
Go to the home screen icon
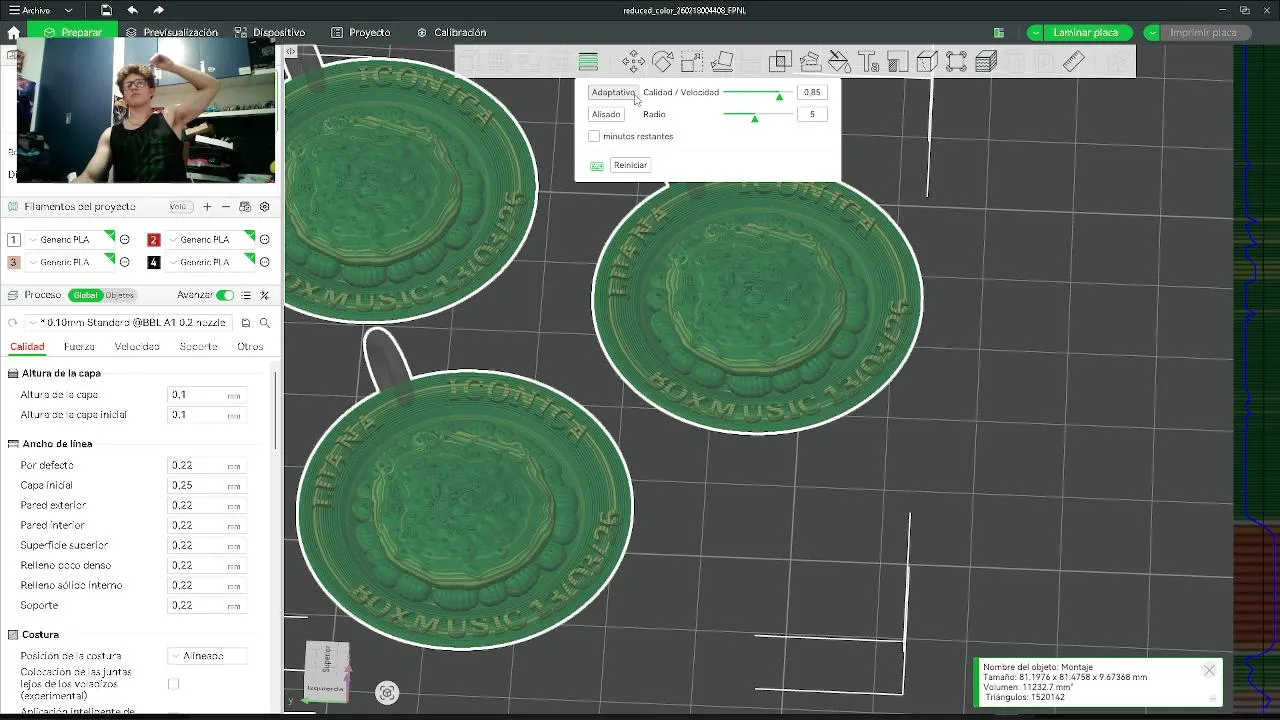[x=13, y=32]
